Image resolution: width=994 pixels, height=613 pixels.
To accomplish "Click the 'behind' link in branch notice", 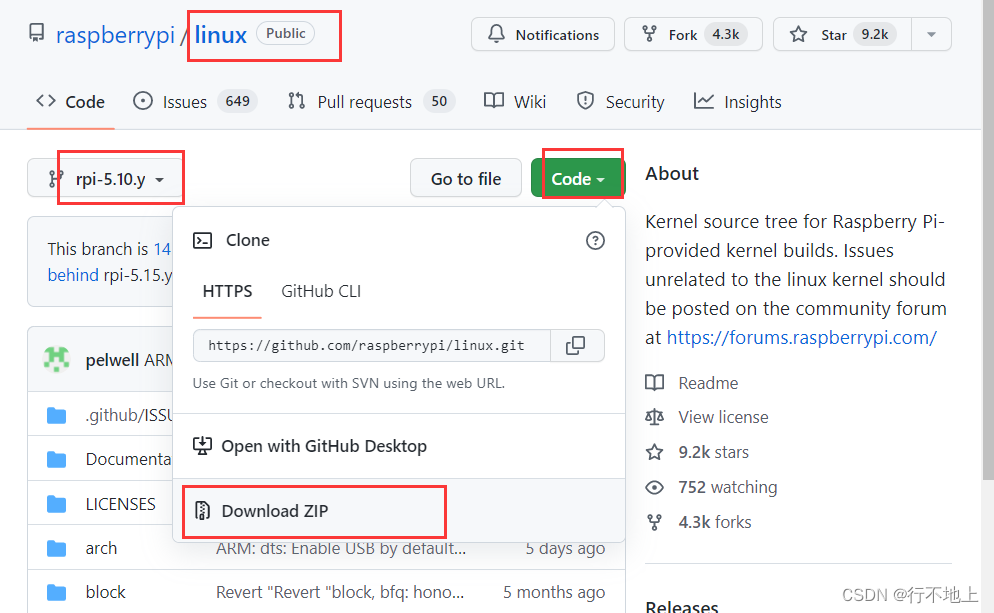I will pyautogui.click(x=73, y=275).
